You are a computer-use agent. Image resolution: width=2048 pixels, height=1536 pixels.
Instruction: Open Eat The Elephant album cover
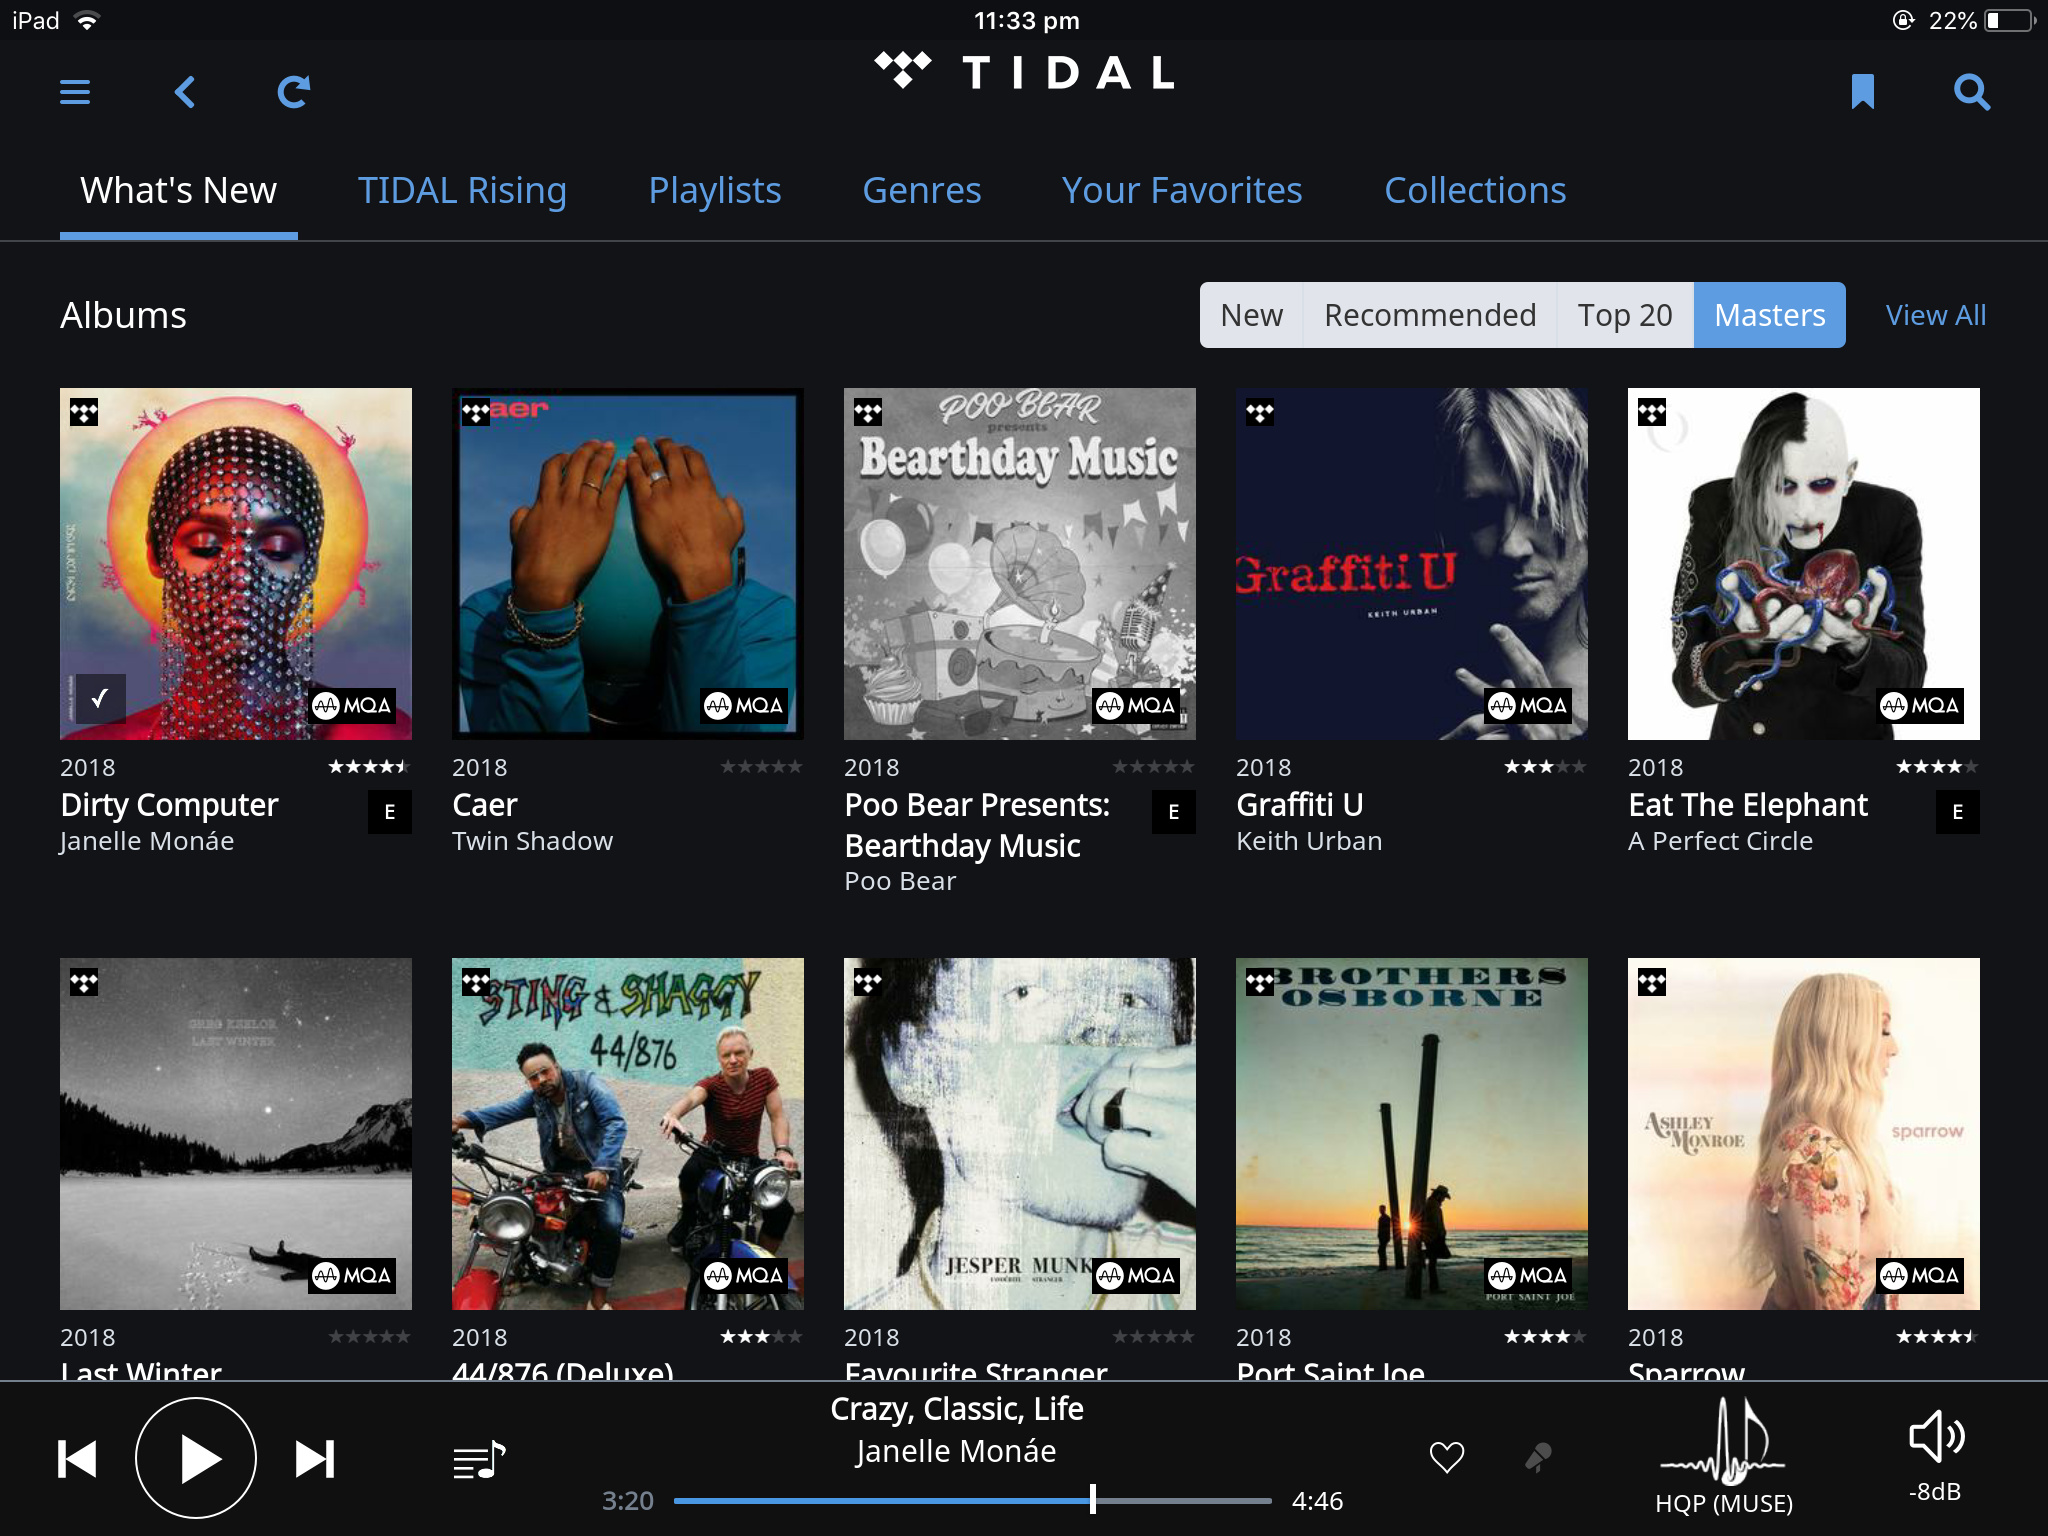click(1804, 564)
